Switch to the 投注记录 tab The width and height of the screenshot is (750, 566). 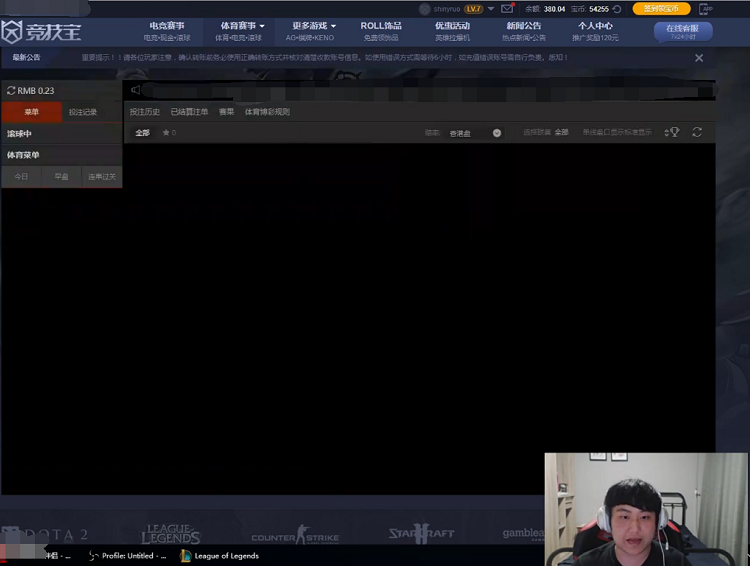coord(83,112)
